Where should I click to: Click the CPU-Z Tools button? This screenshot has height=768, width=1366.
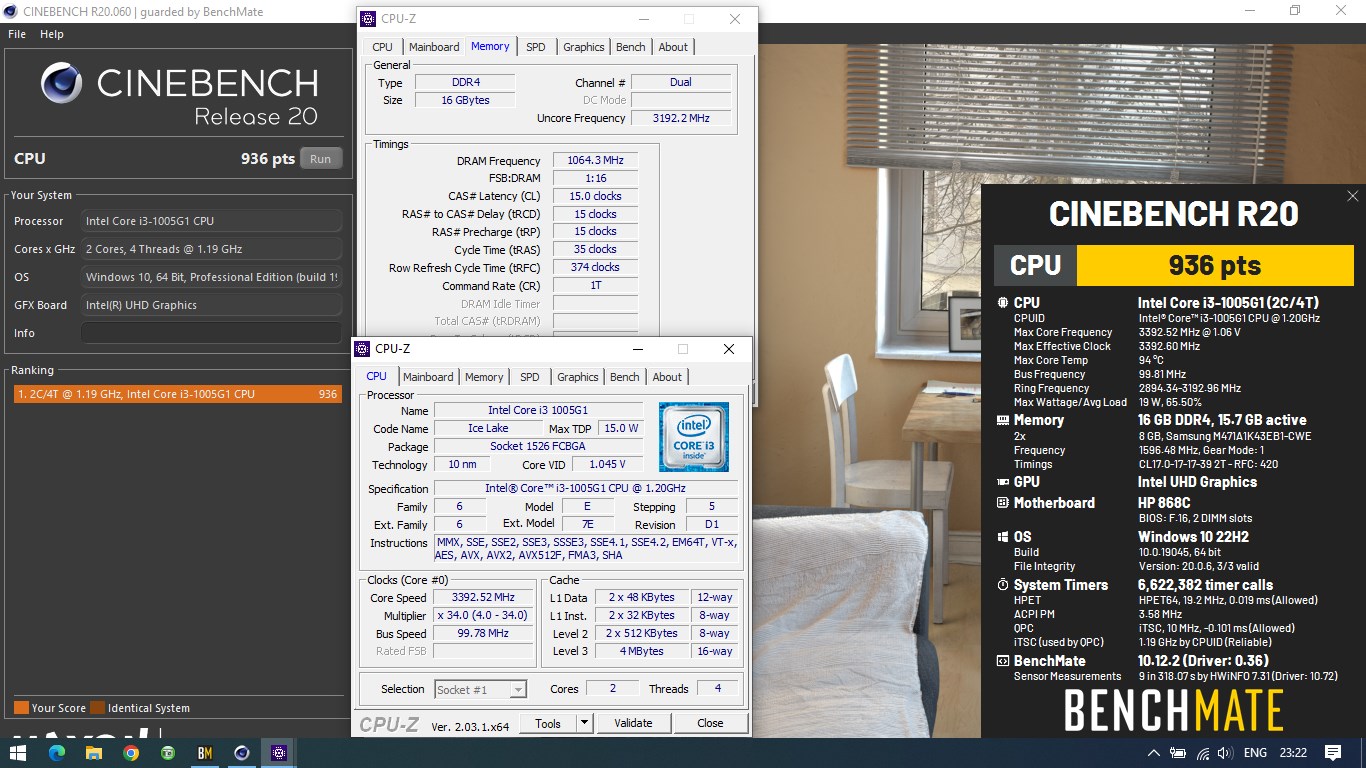pos(548,723)
